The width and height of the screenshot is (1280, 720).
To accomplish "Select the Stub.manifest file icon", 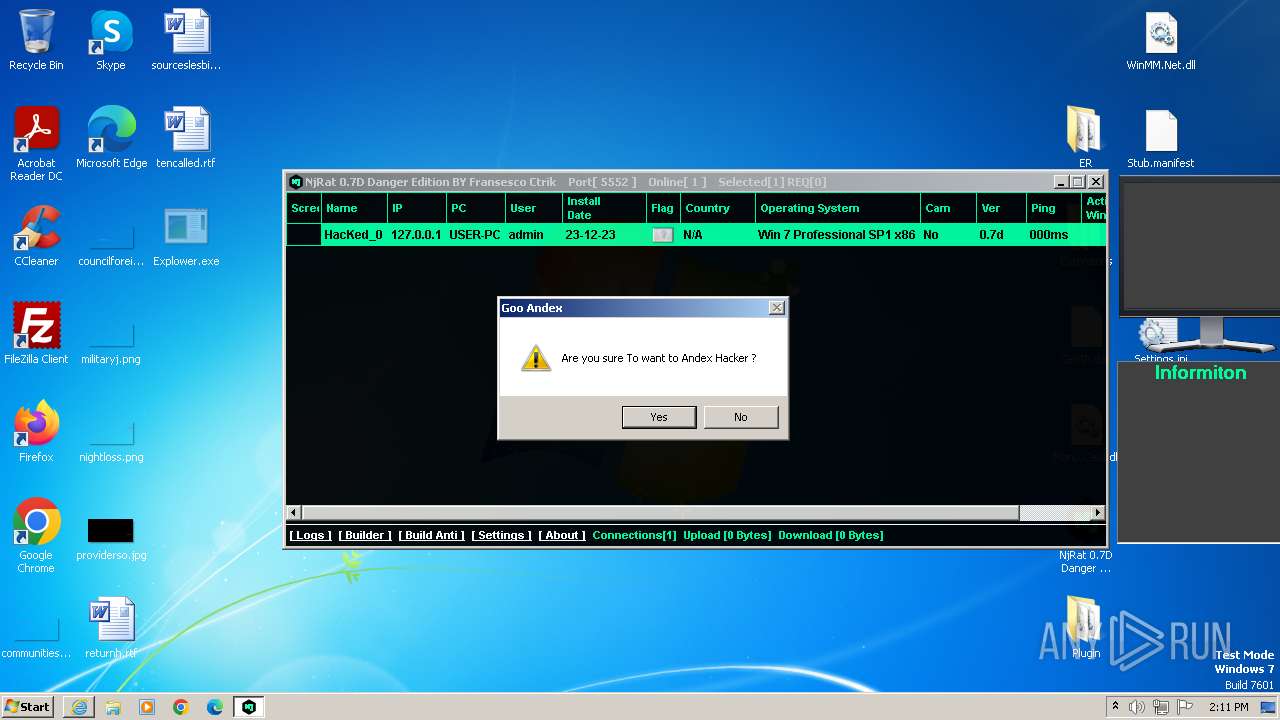I will point(1161,138).
